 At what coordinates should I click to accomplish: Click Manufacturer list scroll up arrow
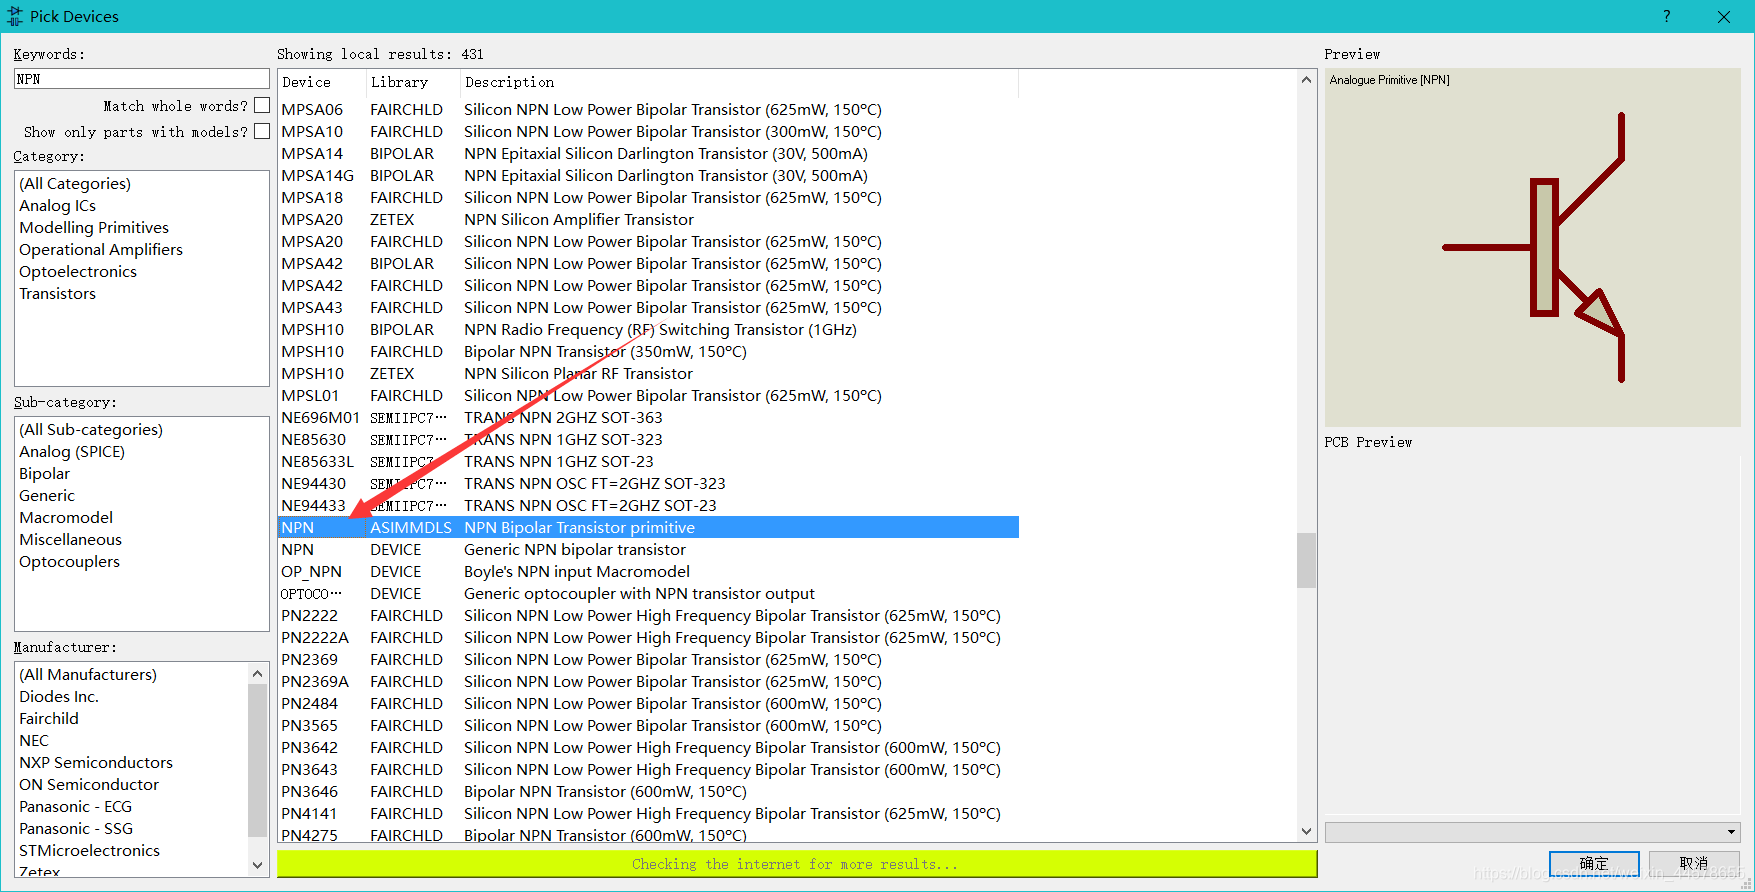click(258, 674)
